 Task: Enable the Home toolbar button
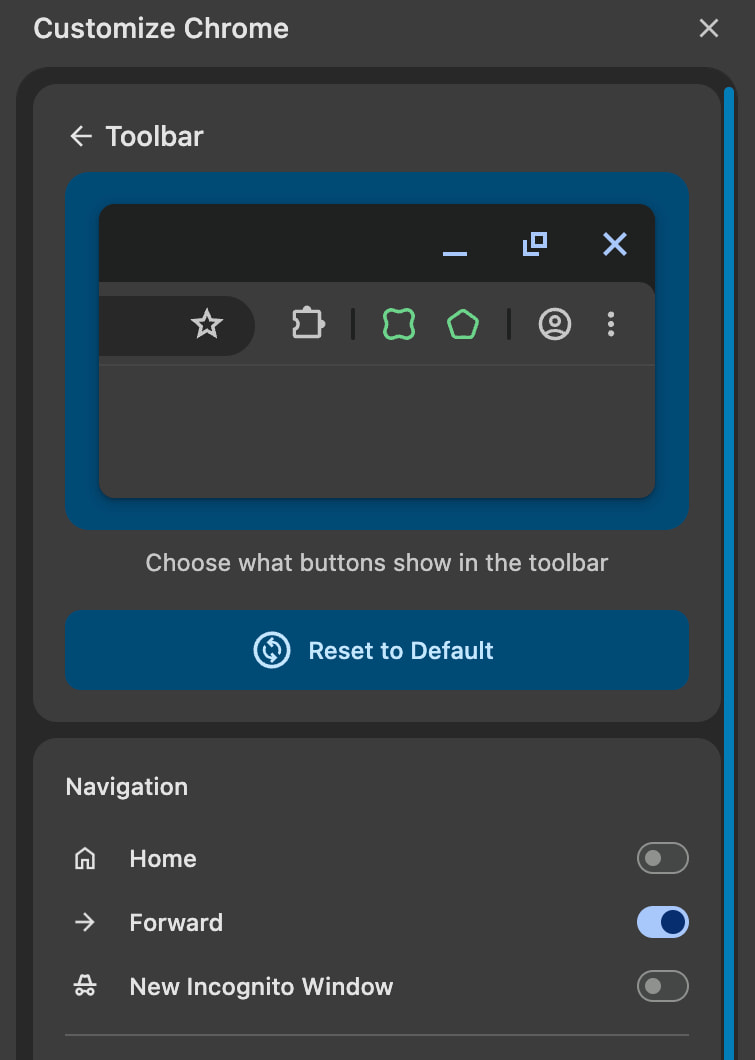(662, 858)
